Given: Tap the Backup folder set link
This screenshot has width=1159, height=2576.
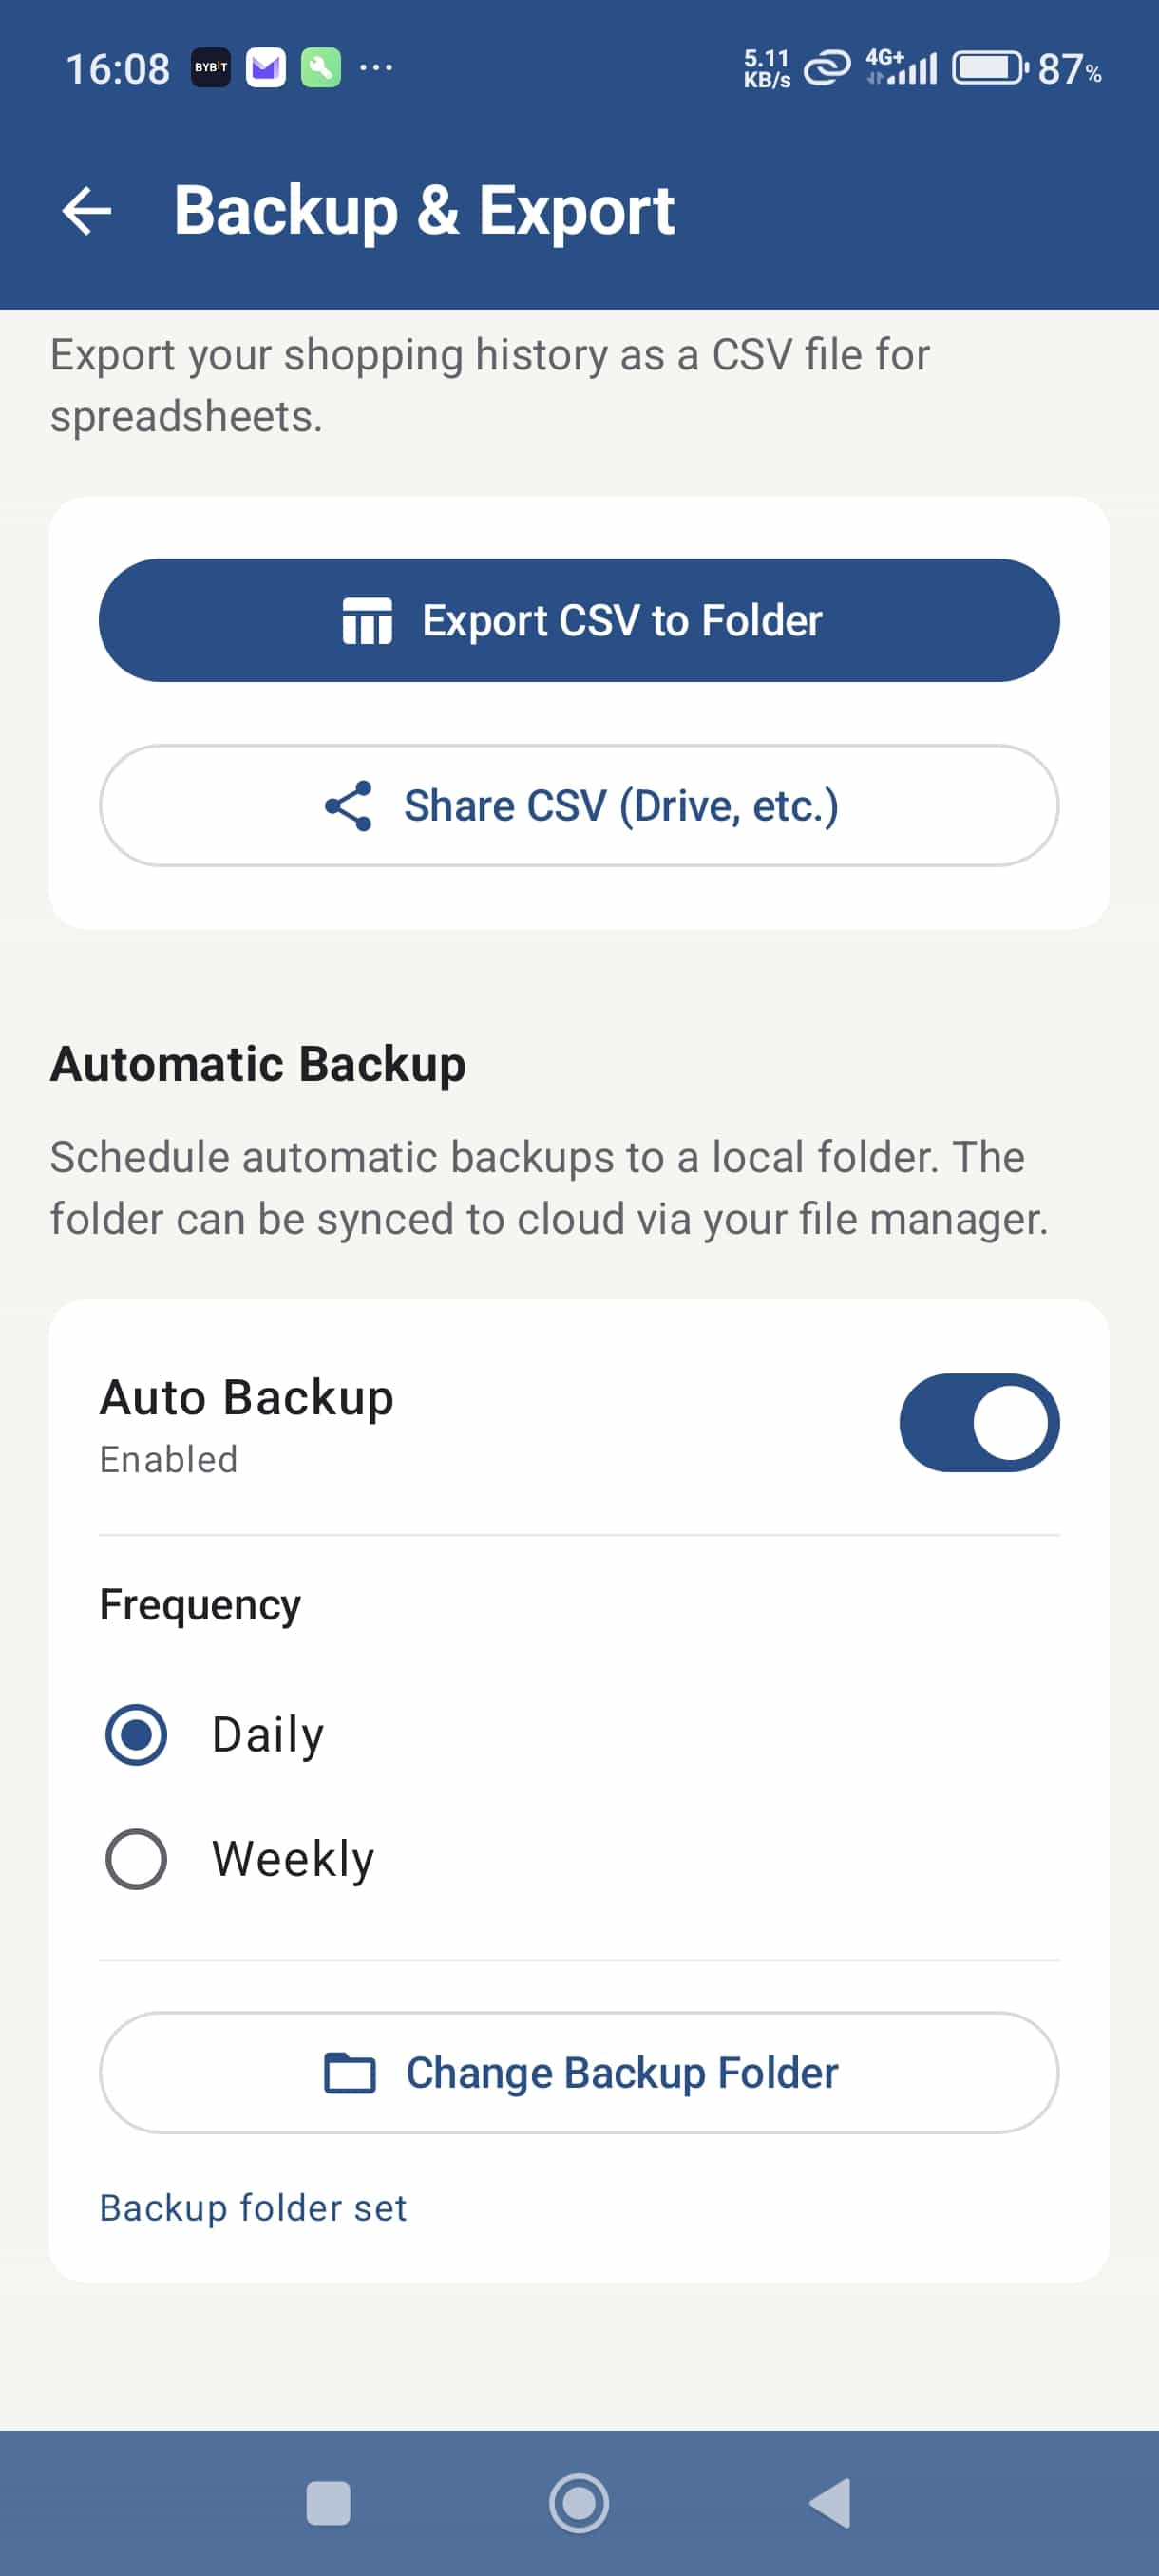Looking at the screenshot, I should [252, 2207].
